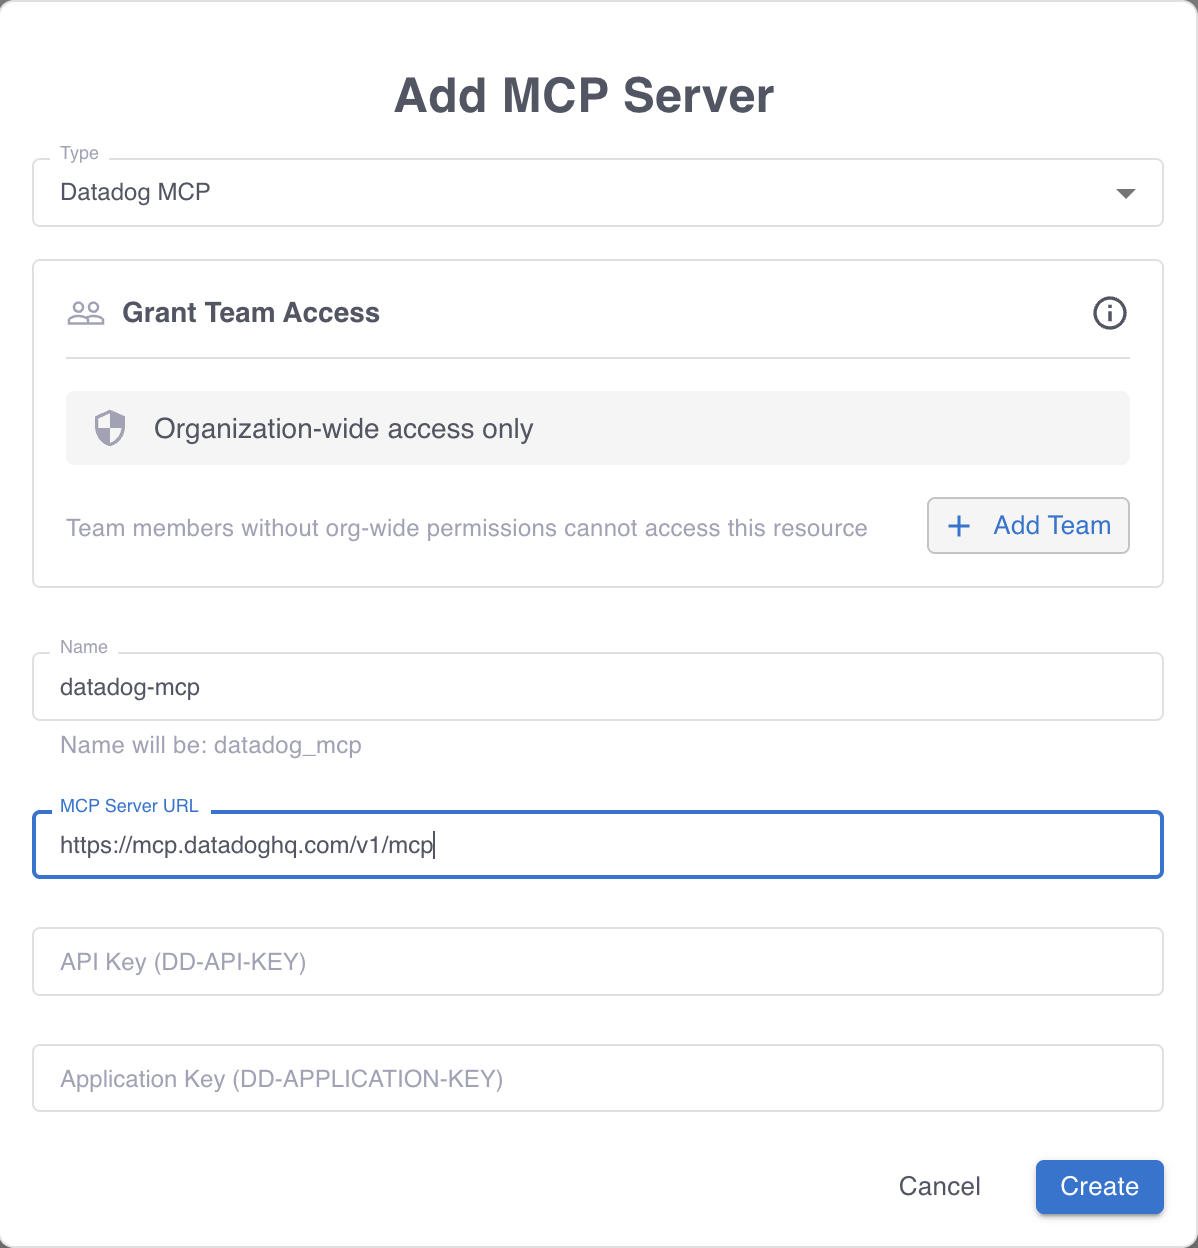The image size is (1198, 1248).
Task: Click the Create button
Action: 1099,1186
